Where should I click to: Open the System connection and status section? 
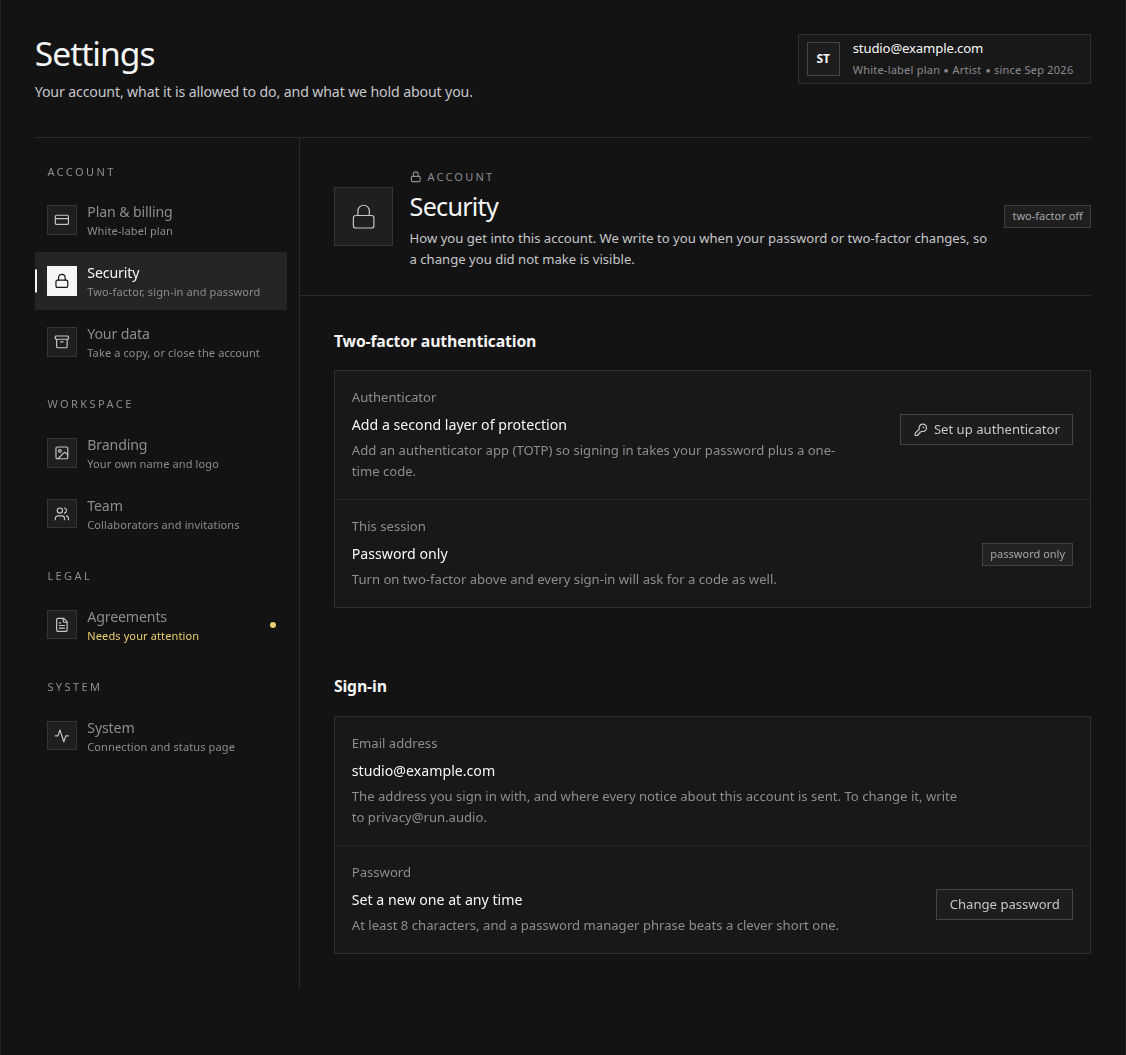point(161,736)
